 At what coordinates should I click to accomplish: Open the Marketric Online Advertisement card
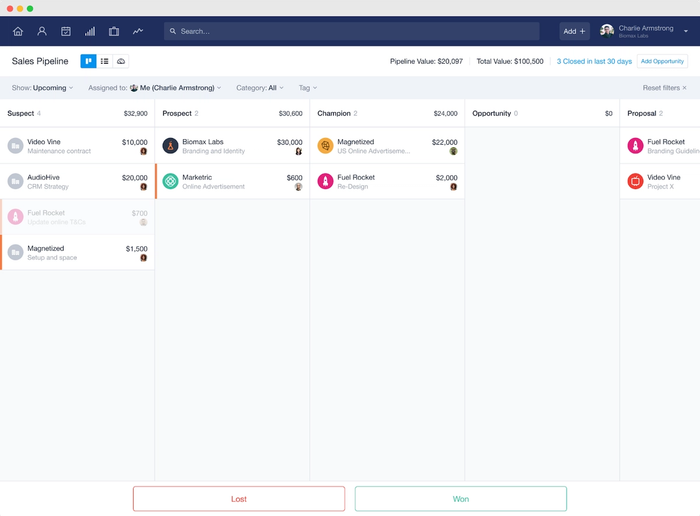coord(232,181)
